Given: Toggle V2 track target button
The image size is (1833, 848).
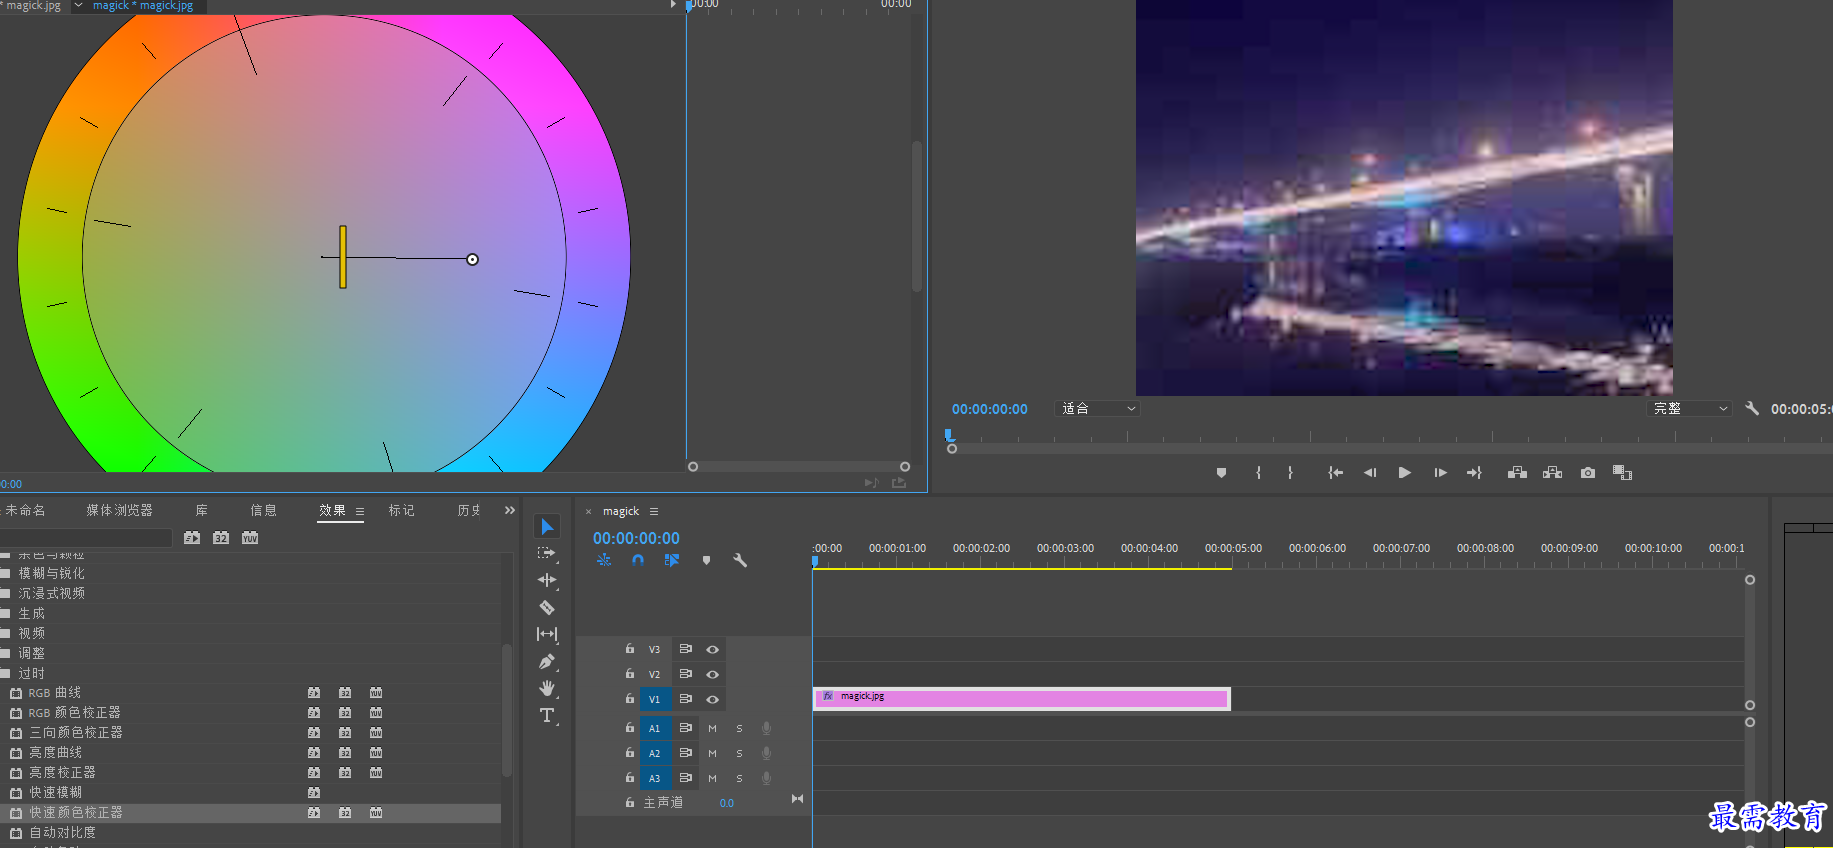Looking at the screenshot, I should coord(655,675).
